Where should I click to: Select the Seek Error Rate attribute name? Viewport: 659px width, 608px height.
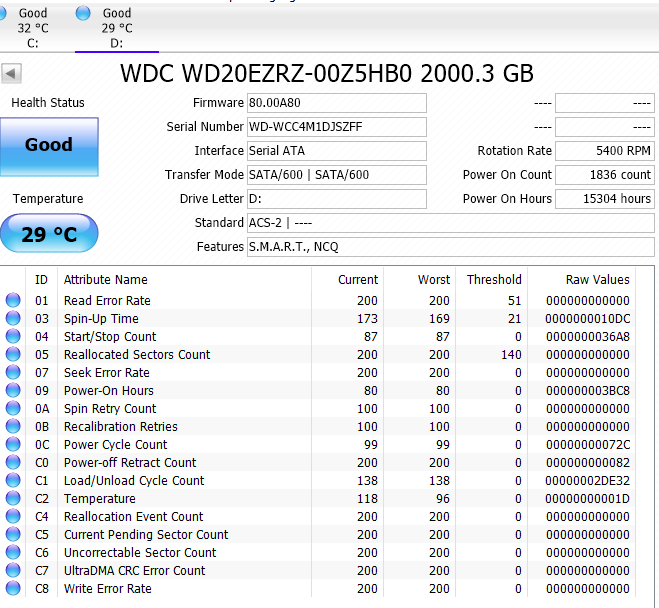tap(106, 373)
